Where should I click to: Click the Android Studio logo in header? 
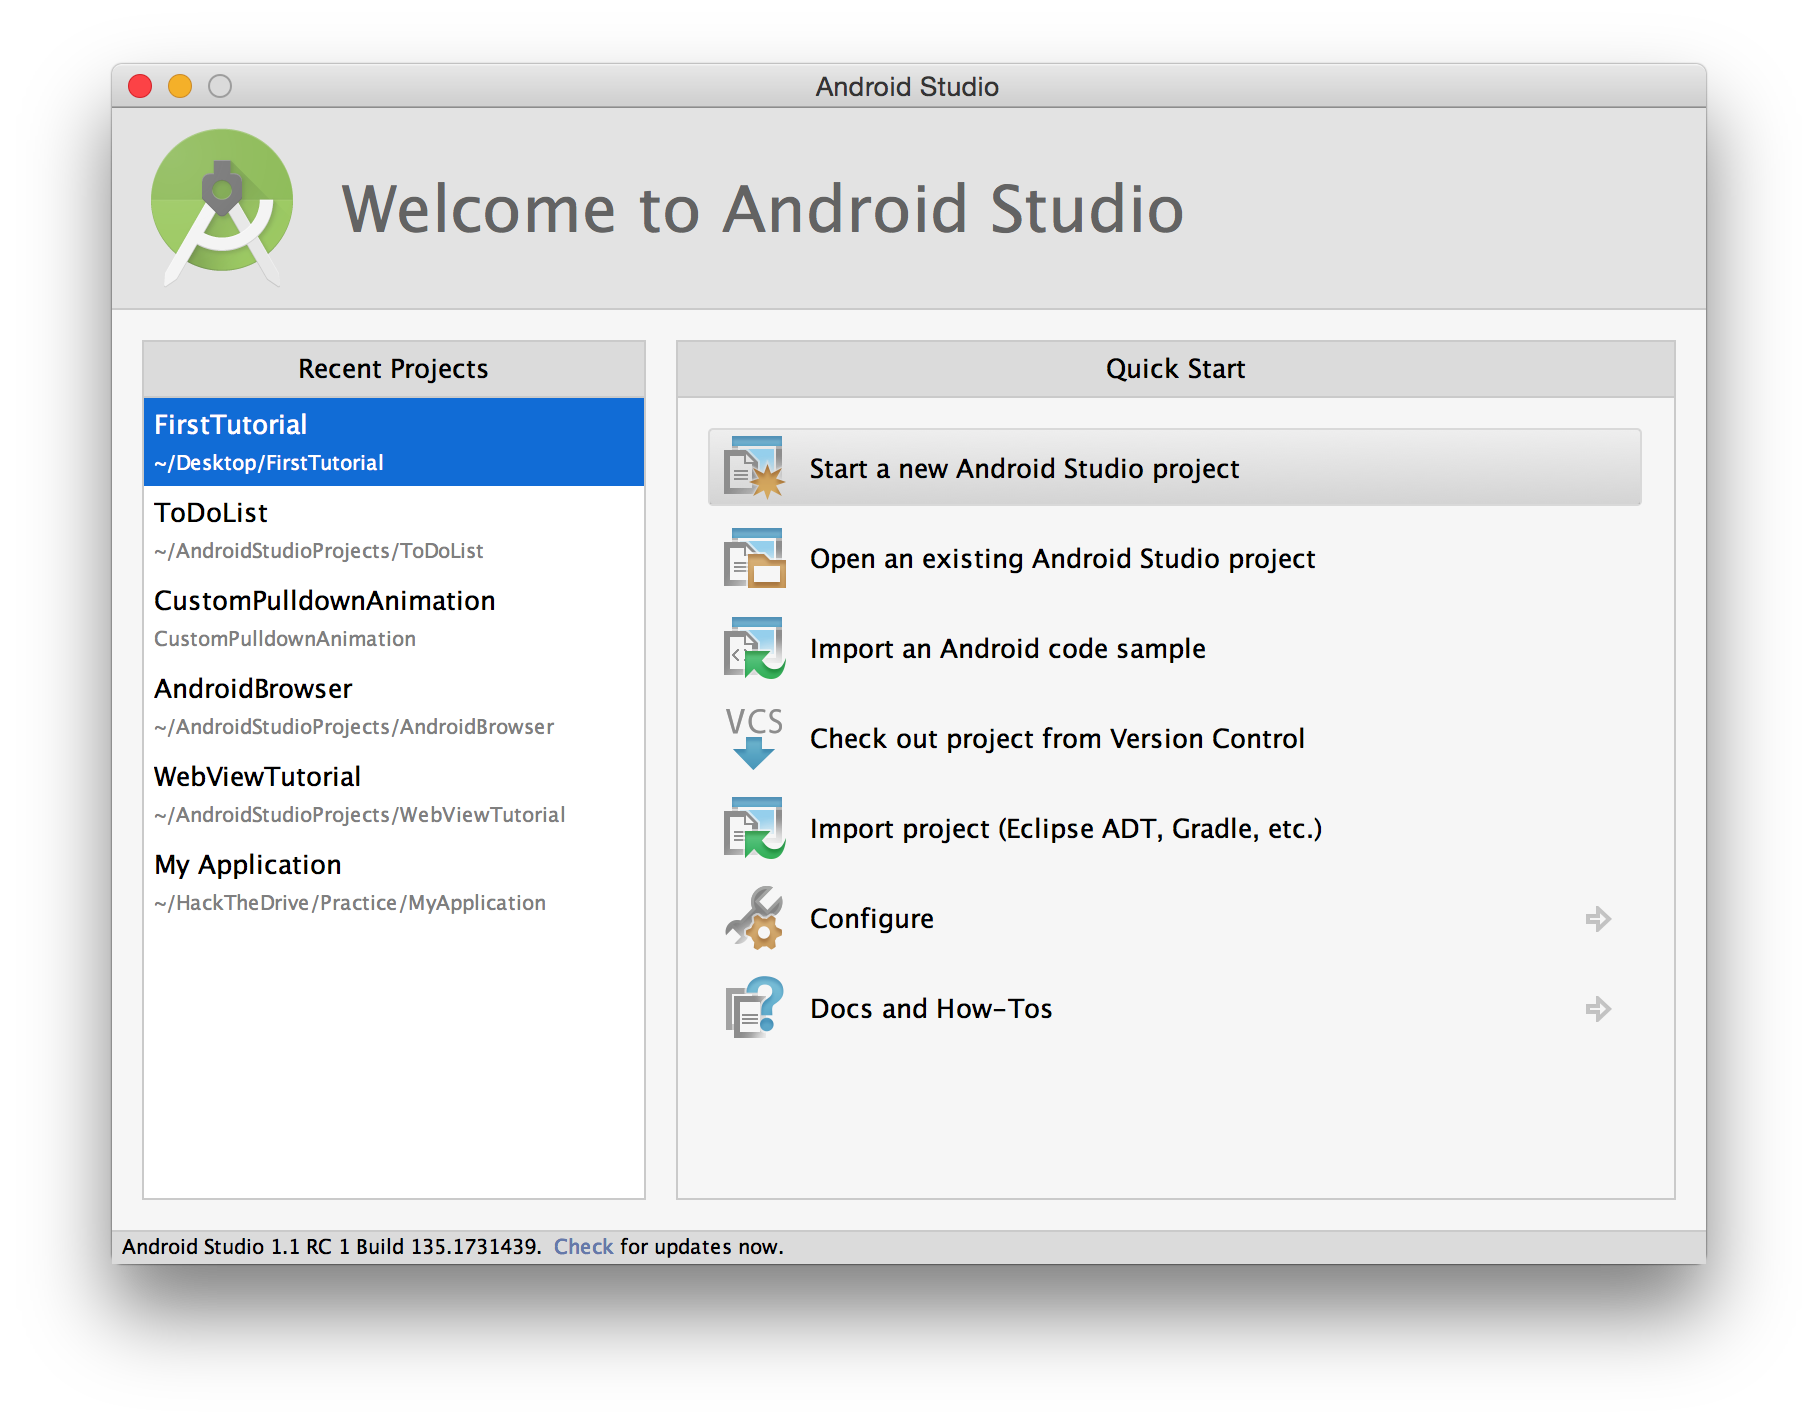(x=222, y=208)
